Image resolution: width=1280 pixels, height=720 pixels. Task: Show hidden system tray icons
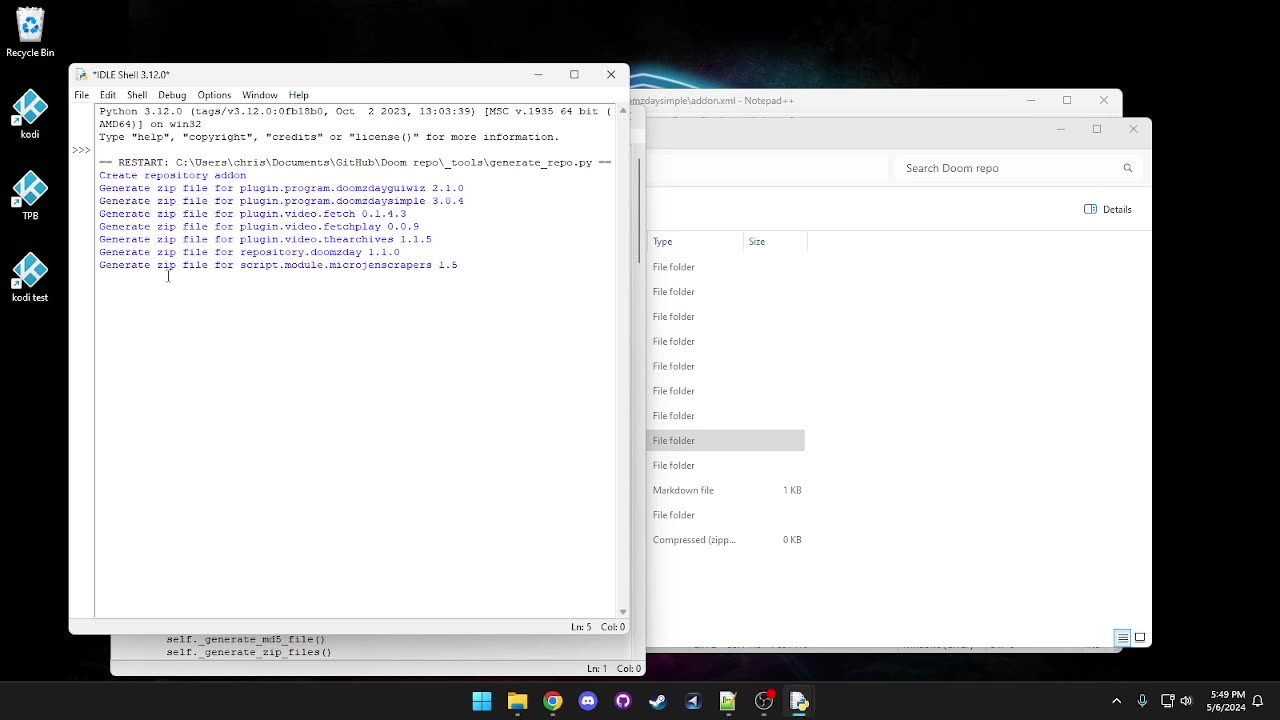1117,701
